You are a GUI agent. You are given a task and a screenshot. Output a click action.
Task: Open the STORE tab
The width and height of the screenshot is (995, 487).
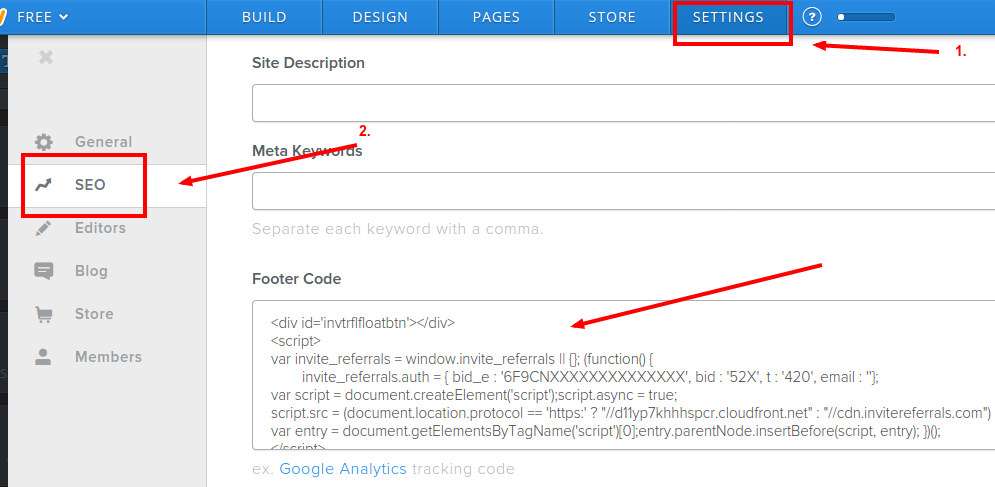[612, 17]
